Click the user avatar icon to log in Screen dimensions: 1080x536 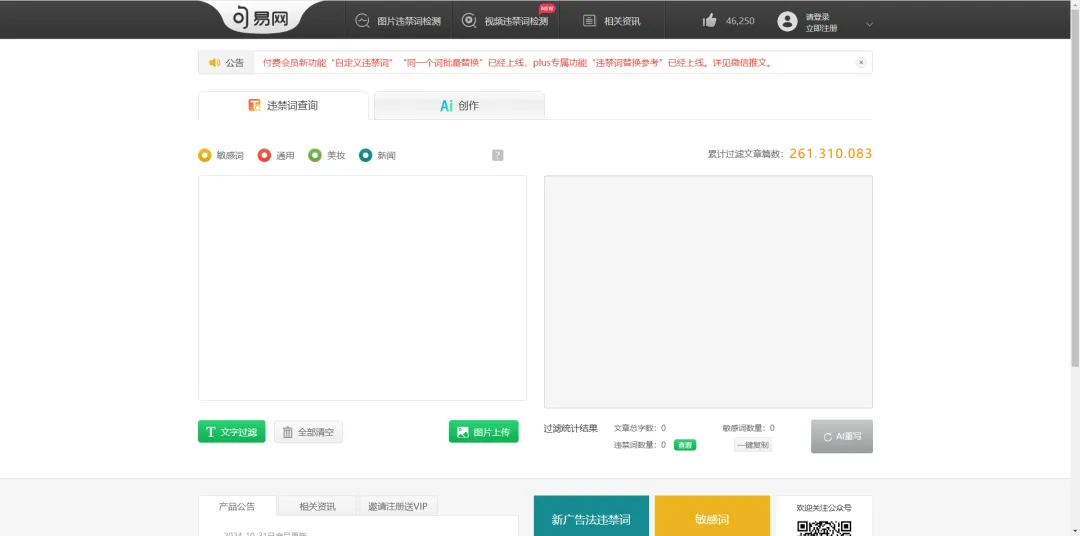click(x=787, y=21)
